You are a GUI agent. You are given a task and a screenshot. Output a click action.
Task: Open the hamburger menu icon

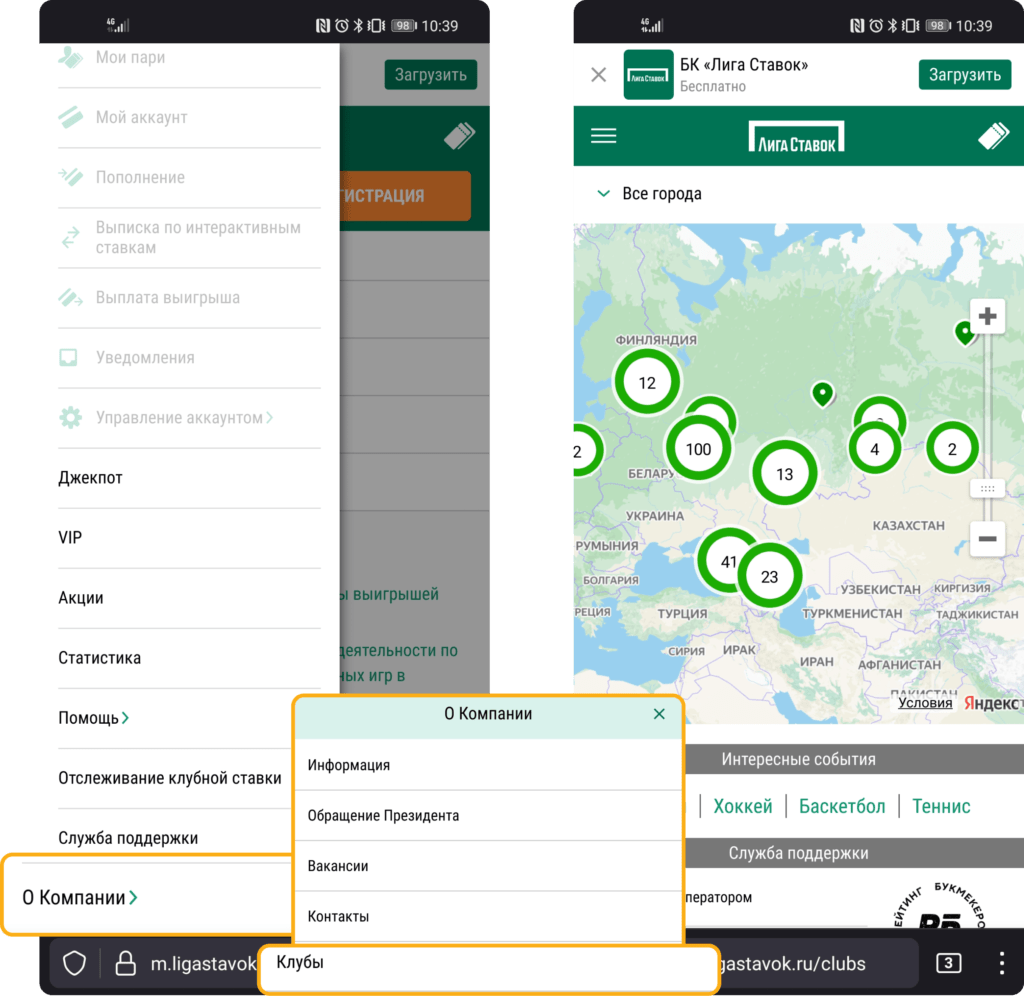click(x=603, y=136)
